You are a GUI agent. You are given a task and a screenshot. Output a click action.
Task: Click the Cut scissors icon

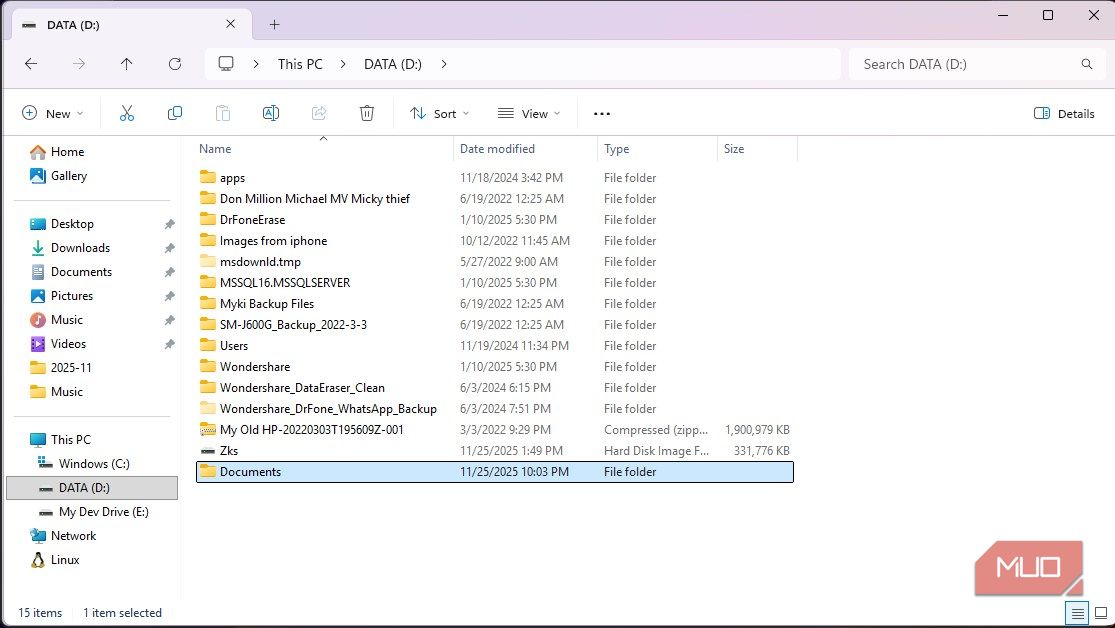click(127, 113)
